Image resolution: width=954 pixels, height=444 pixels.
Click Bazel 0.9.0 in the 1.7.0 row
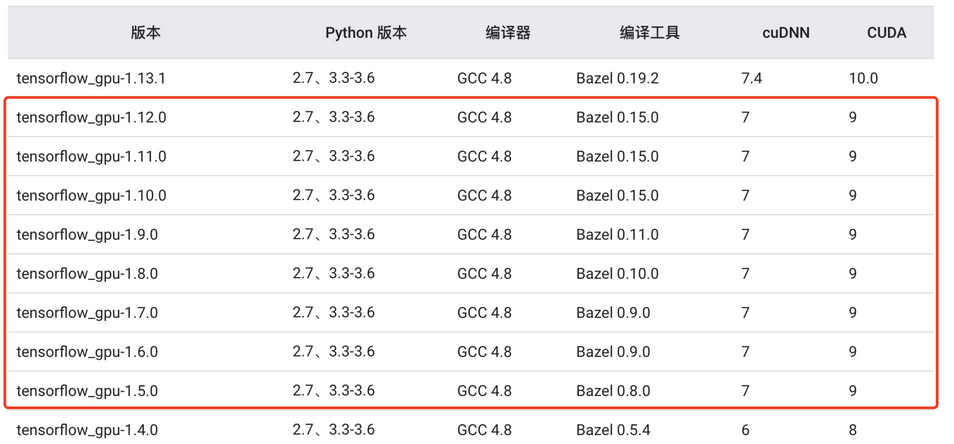point(613,313)
